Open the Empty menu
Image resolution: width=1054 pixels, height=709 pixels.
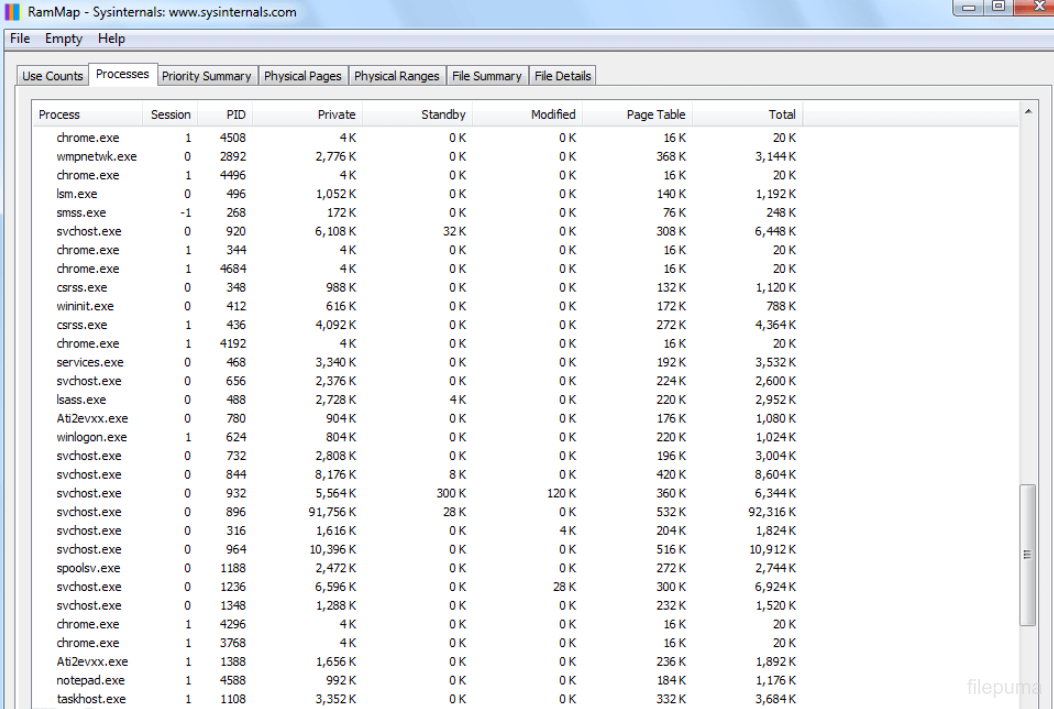(64, 39)
